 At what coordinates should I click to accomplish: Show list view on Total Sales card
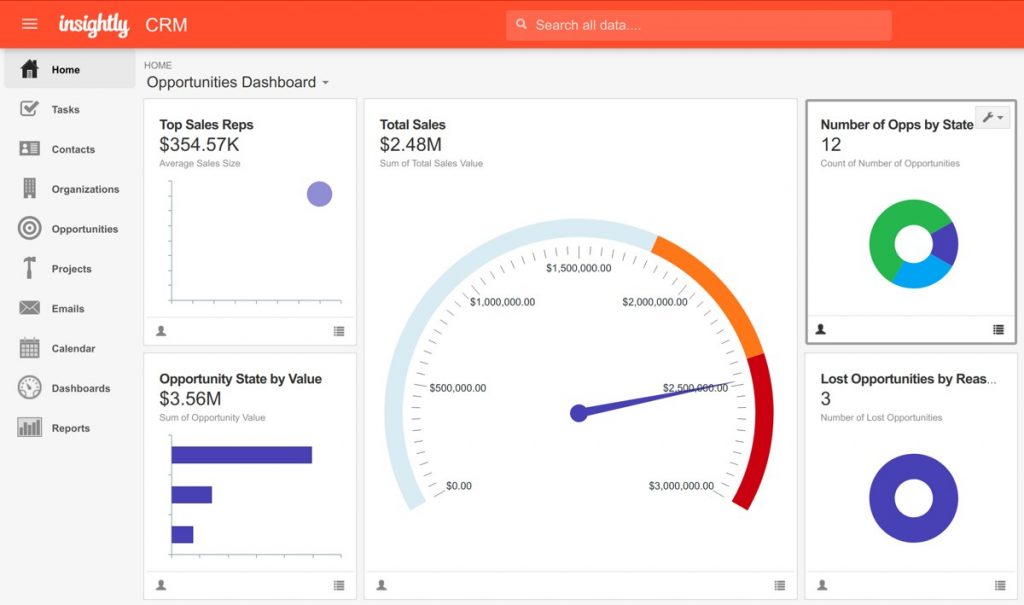coord(779,585)
